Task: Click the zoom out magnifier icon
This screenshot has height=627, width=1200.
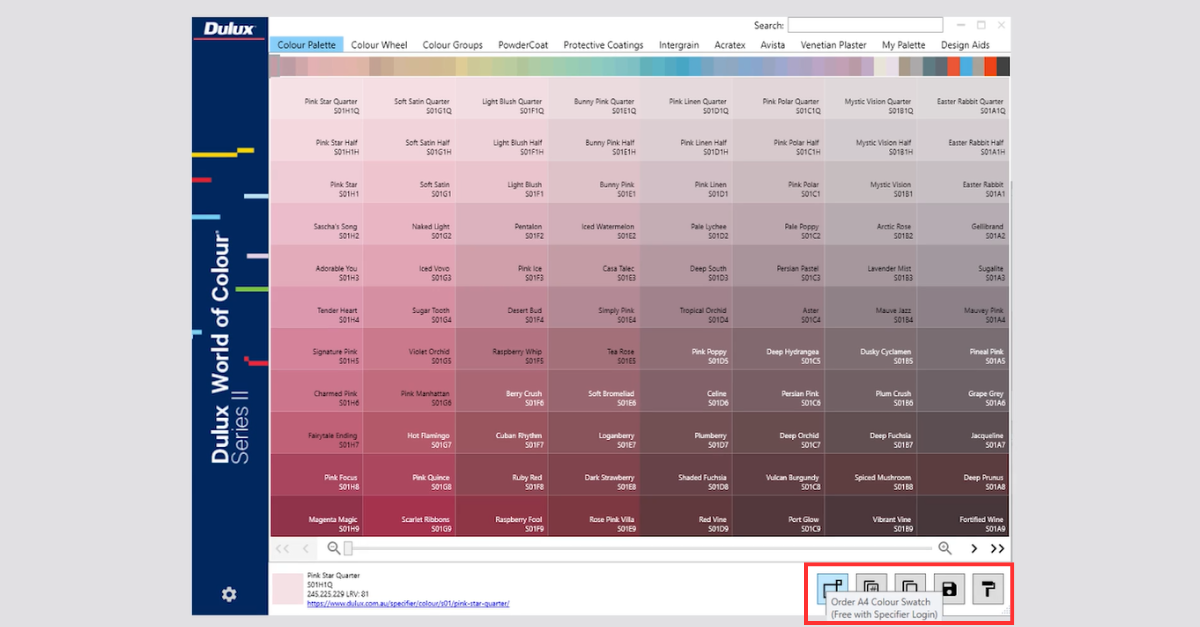Action: pyautogui.click(x=333, y=548)
